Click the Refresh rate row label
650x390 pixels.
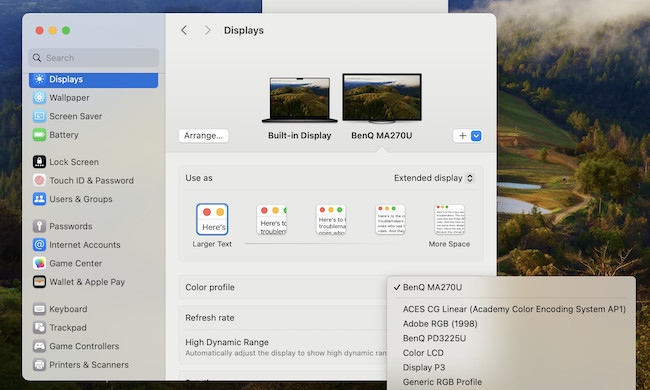(210, 318)
